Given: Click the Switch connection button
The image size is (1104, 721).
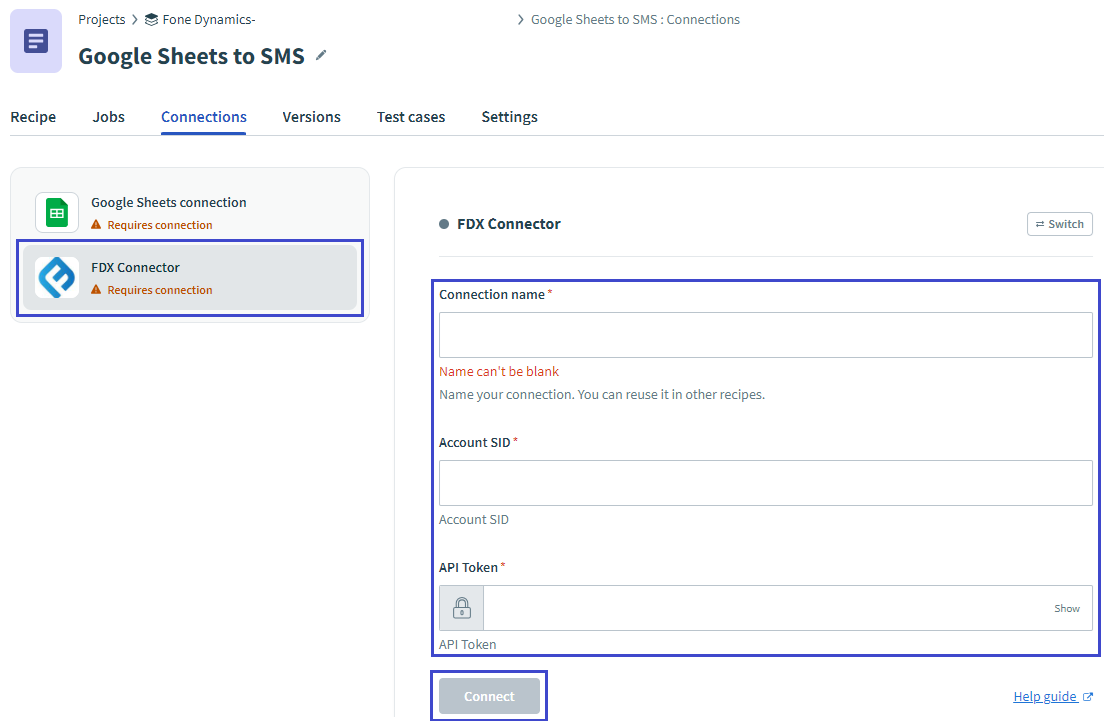Looking at the screenshot, I should (1060, 224).
